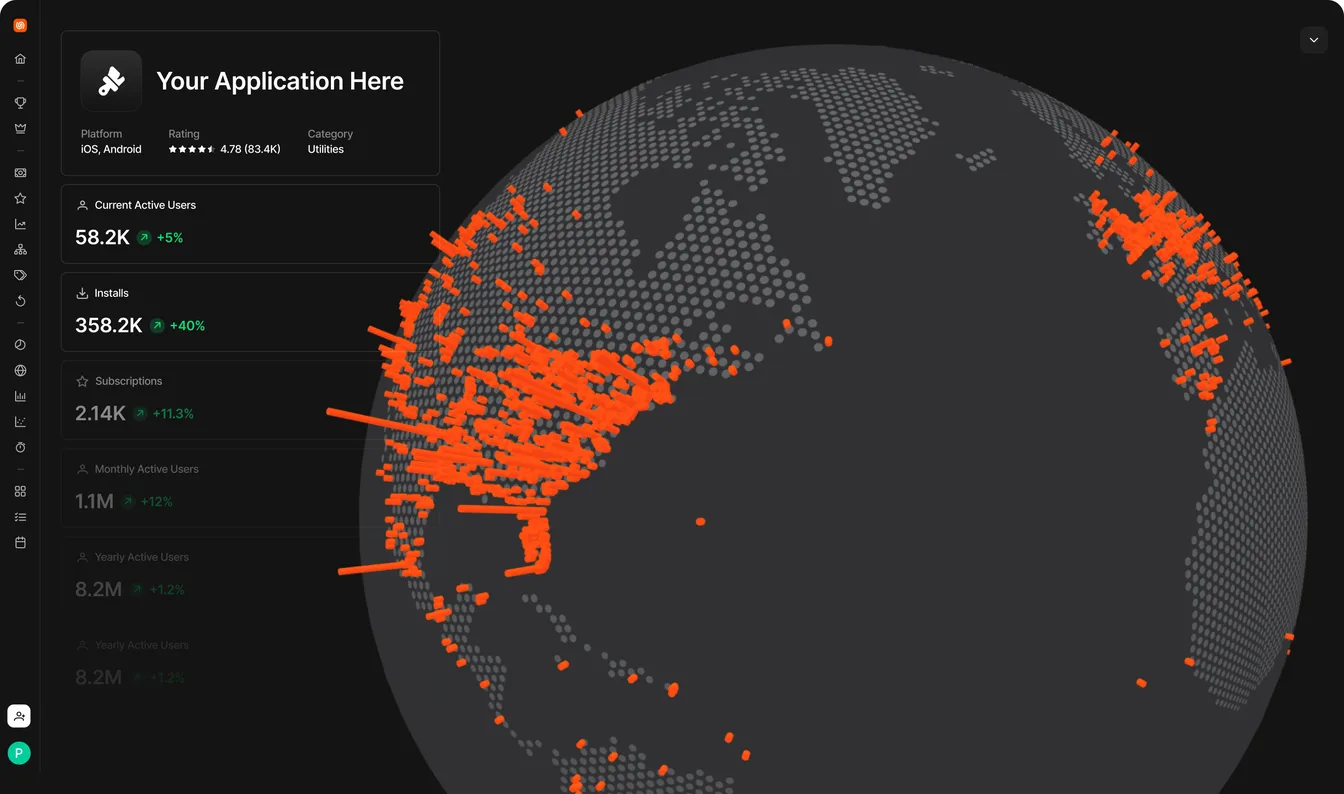This screenshot has height=794, width=1344.
Task: Open the checklist icon in sidebar
Action: tap(20, 517)
